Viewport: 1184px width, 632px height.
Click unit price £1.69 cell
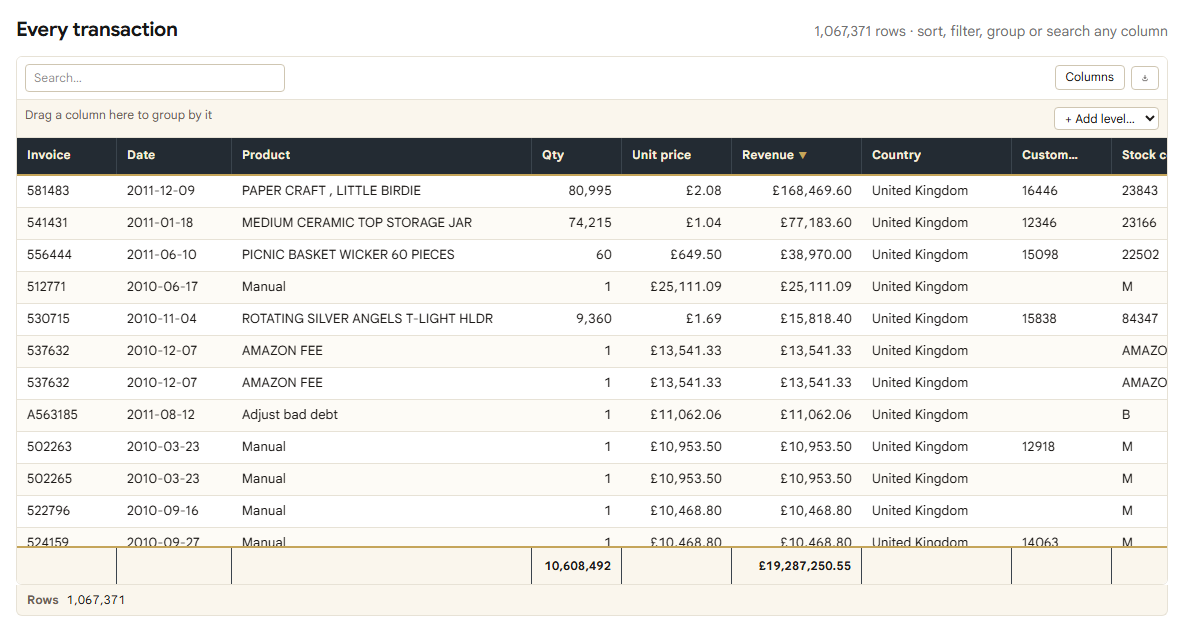click(x=677, y=319)
